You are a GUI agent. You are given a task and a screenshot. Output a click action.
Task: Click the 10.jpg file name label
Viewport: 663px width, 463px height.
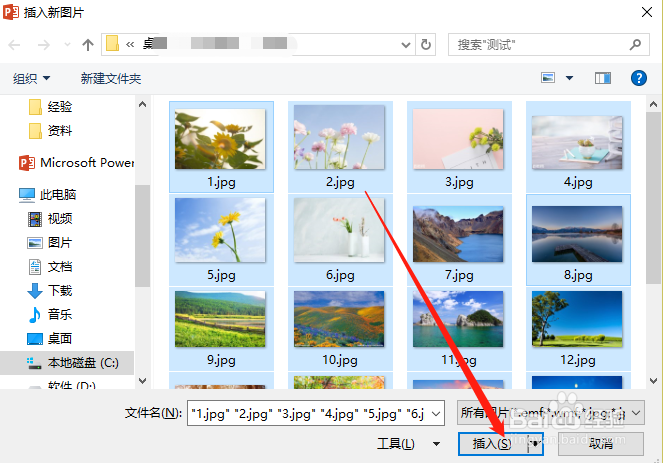click(340, 360)
